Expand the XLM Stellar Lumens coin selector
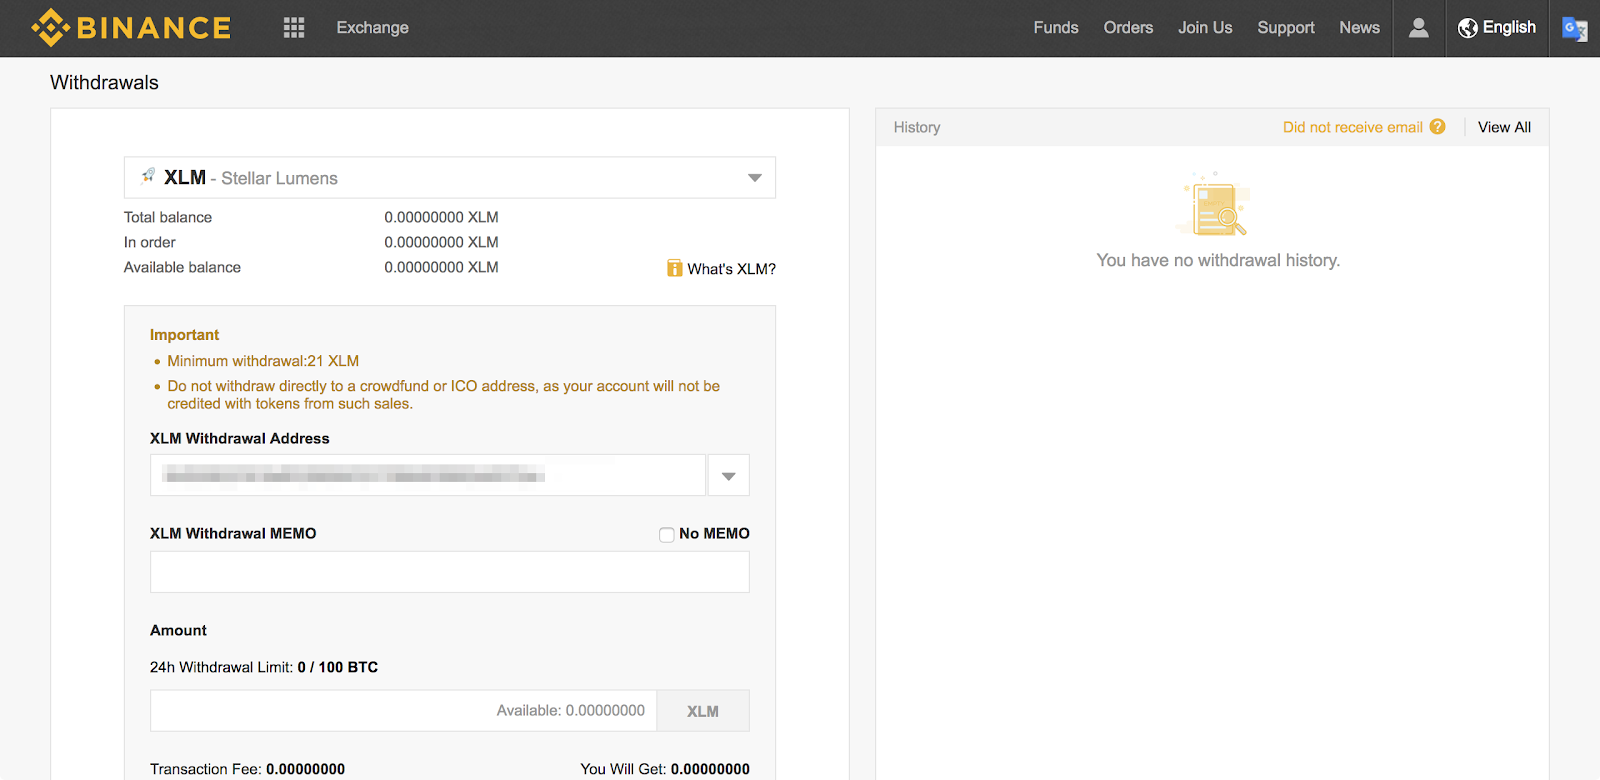This screenshot has width=1600, height=780. click(450, 178)
